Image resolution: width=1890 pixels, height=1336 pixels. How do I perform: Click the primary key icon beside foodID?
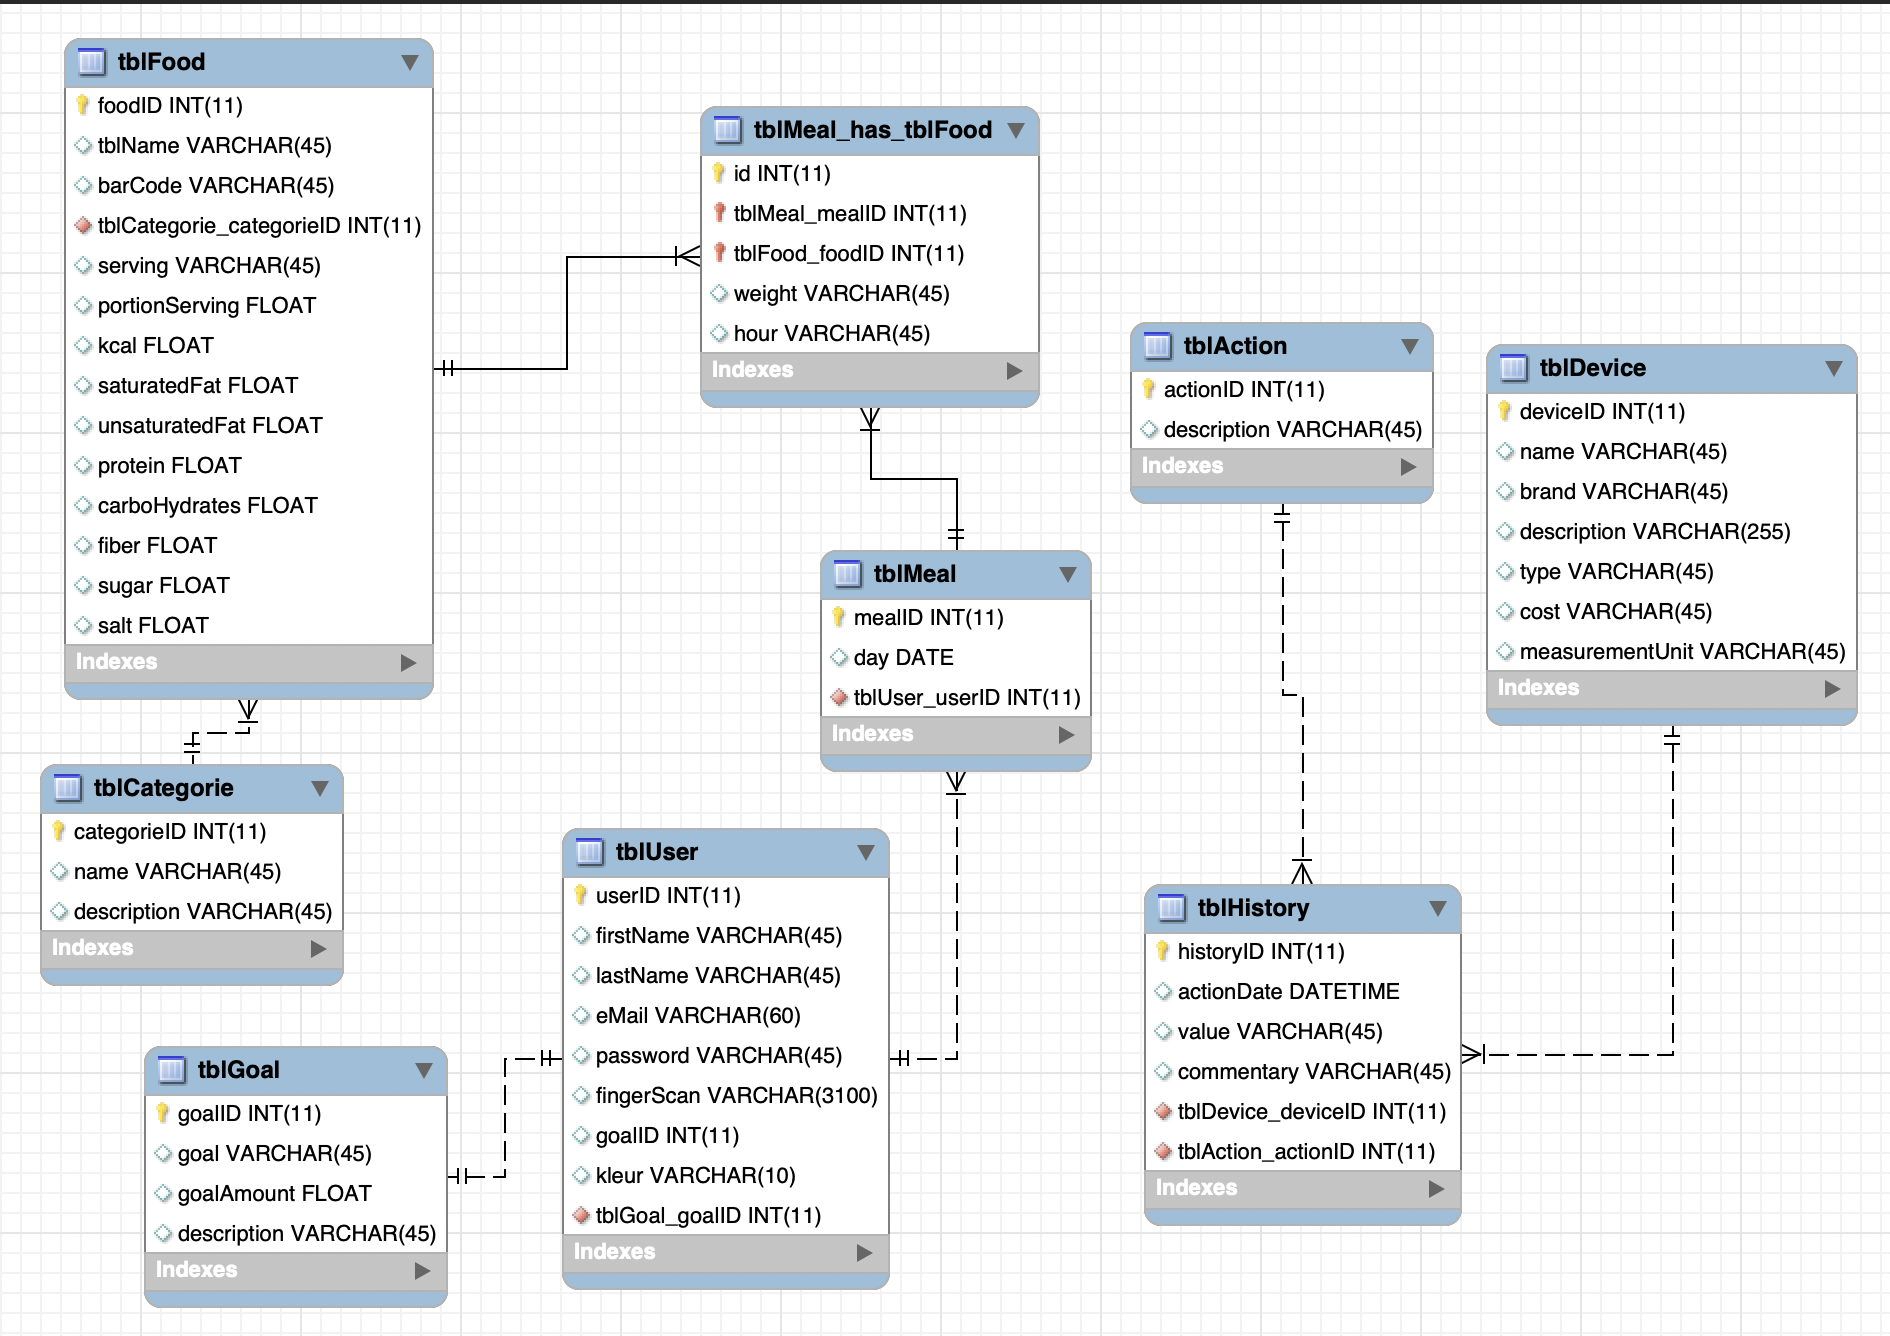84,105
